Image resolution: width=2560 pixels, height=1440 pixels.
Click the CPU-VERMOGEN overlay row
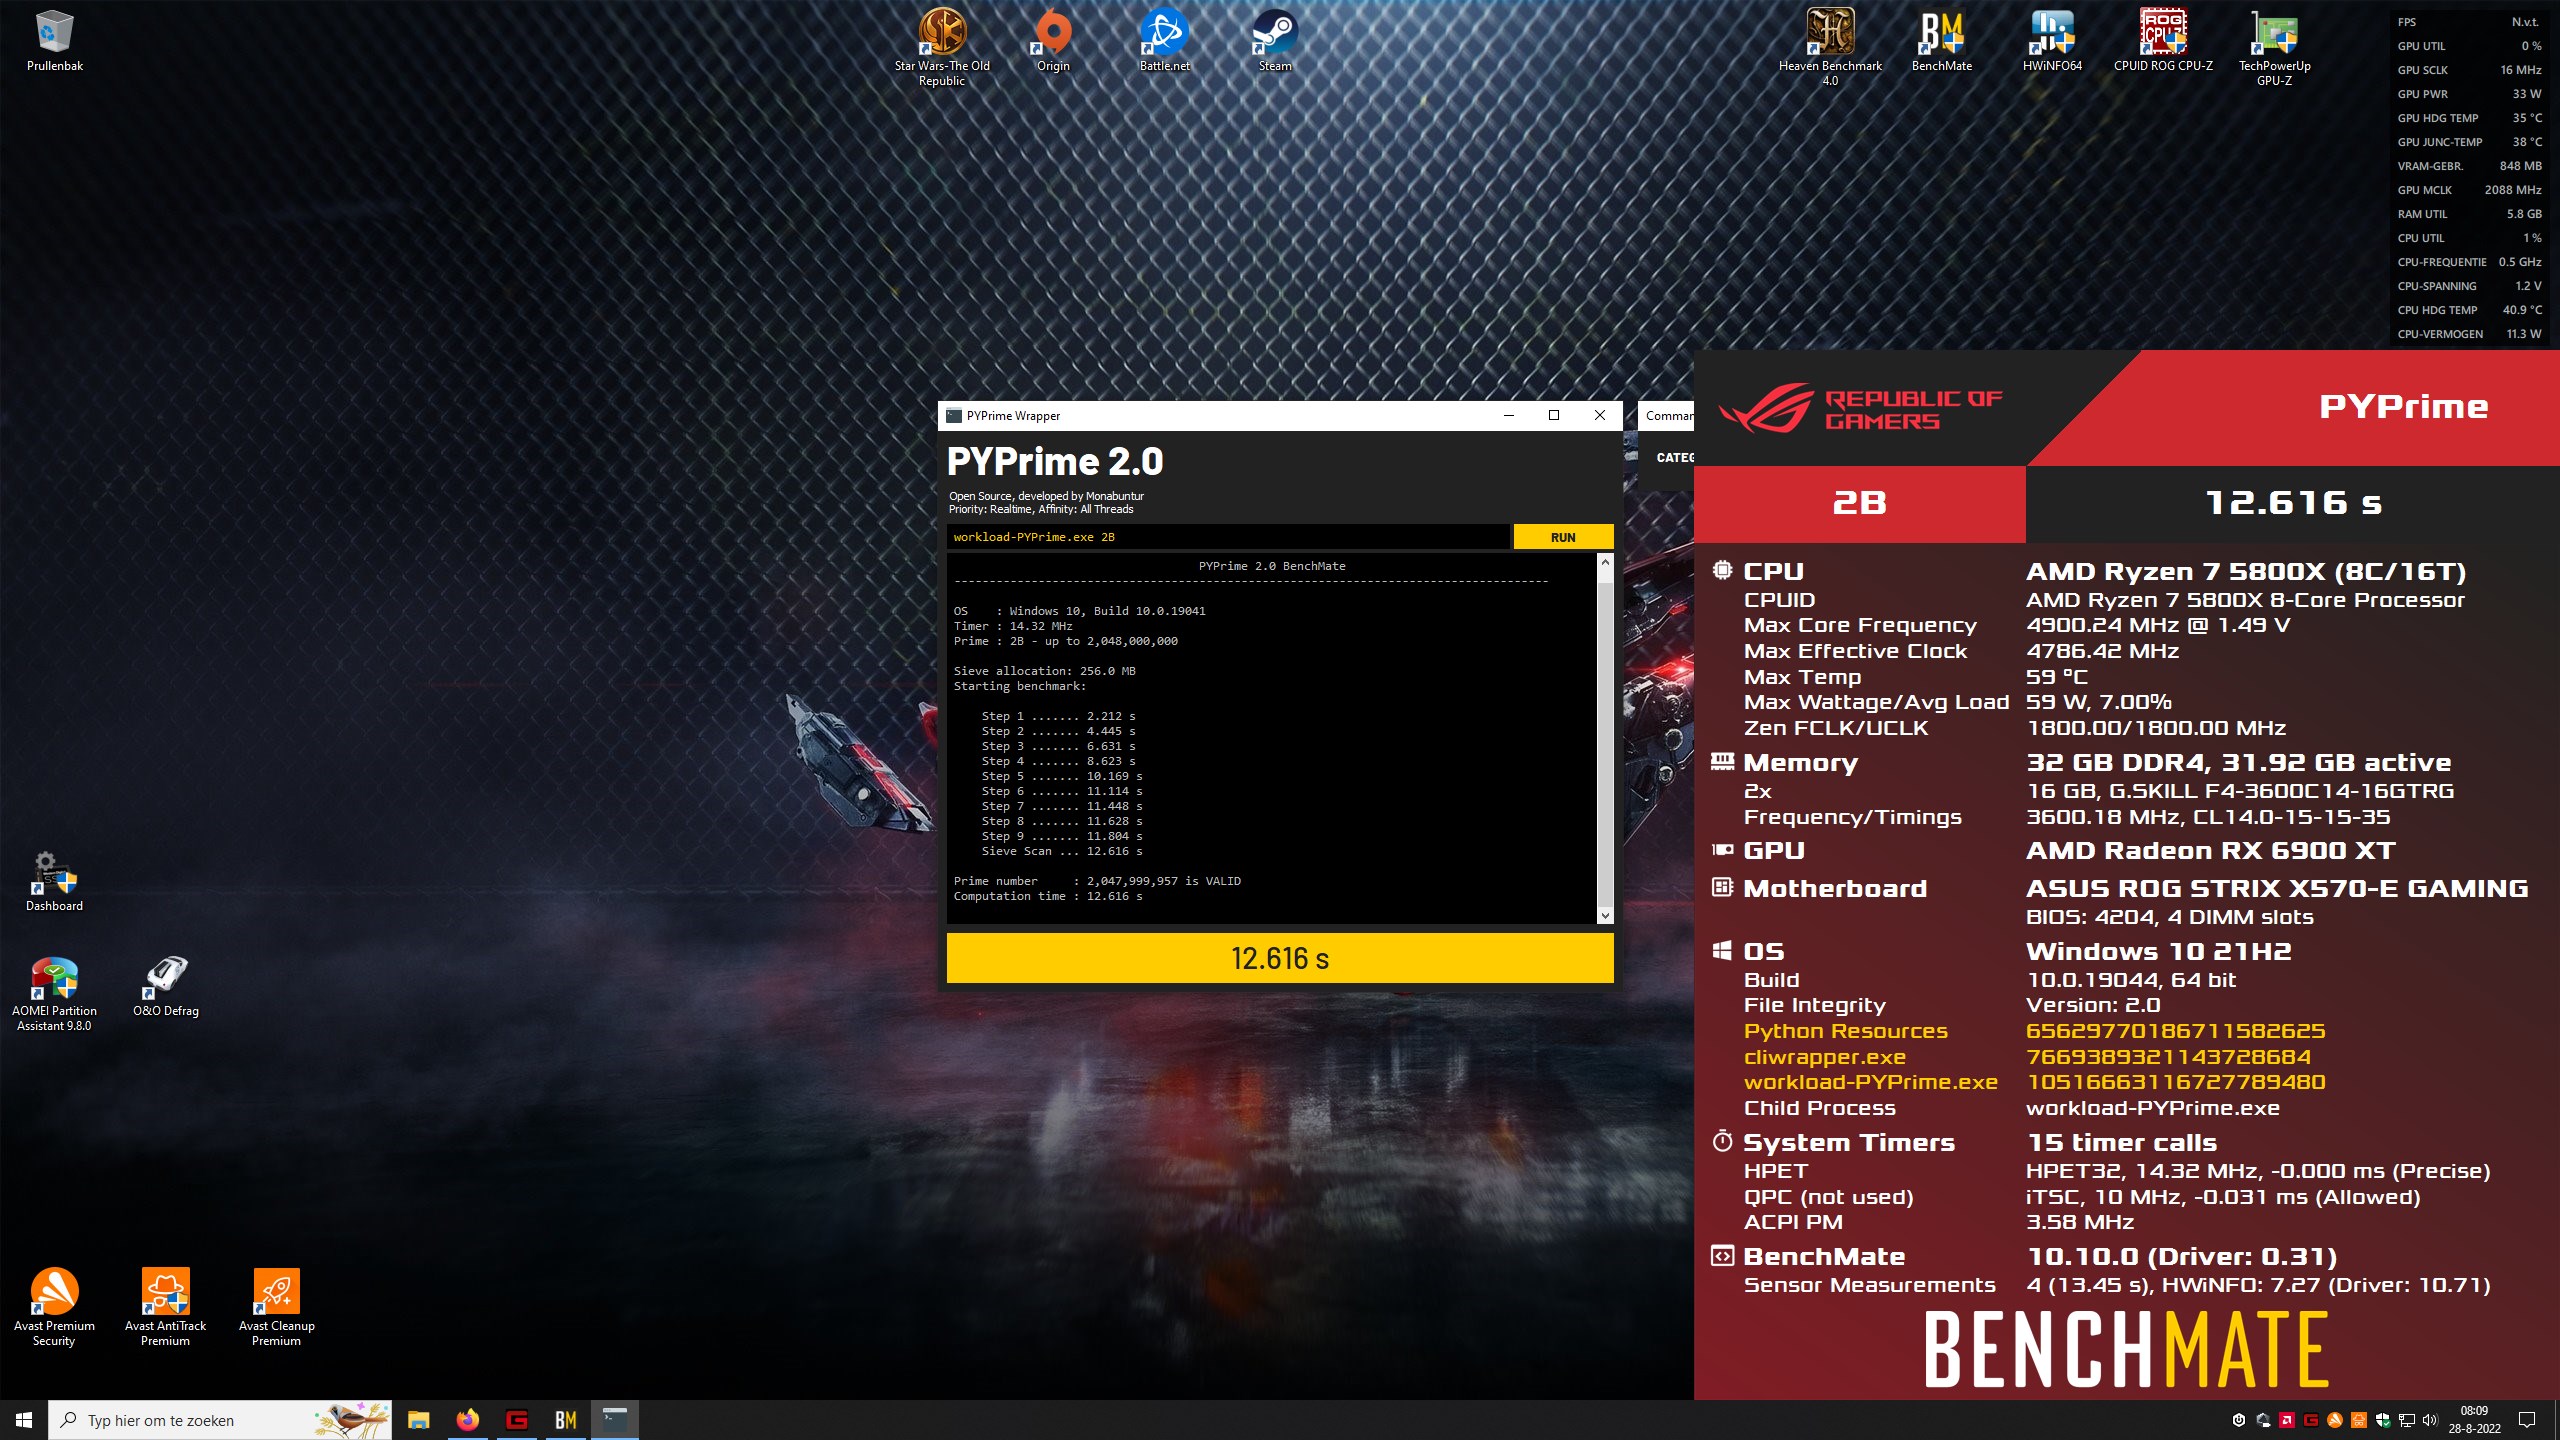tap(2469, 334)
